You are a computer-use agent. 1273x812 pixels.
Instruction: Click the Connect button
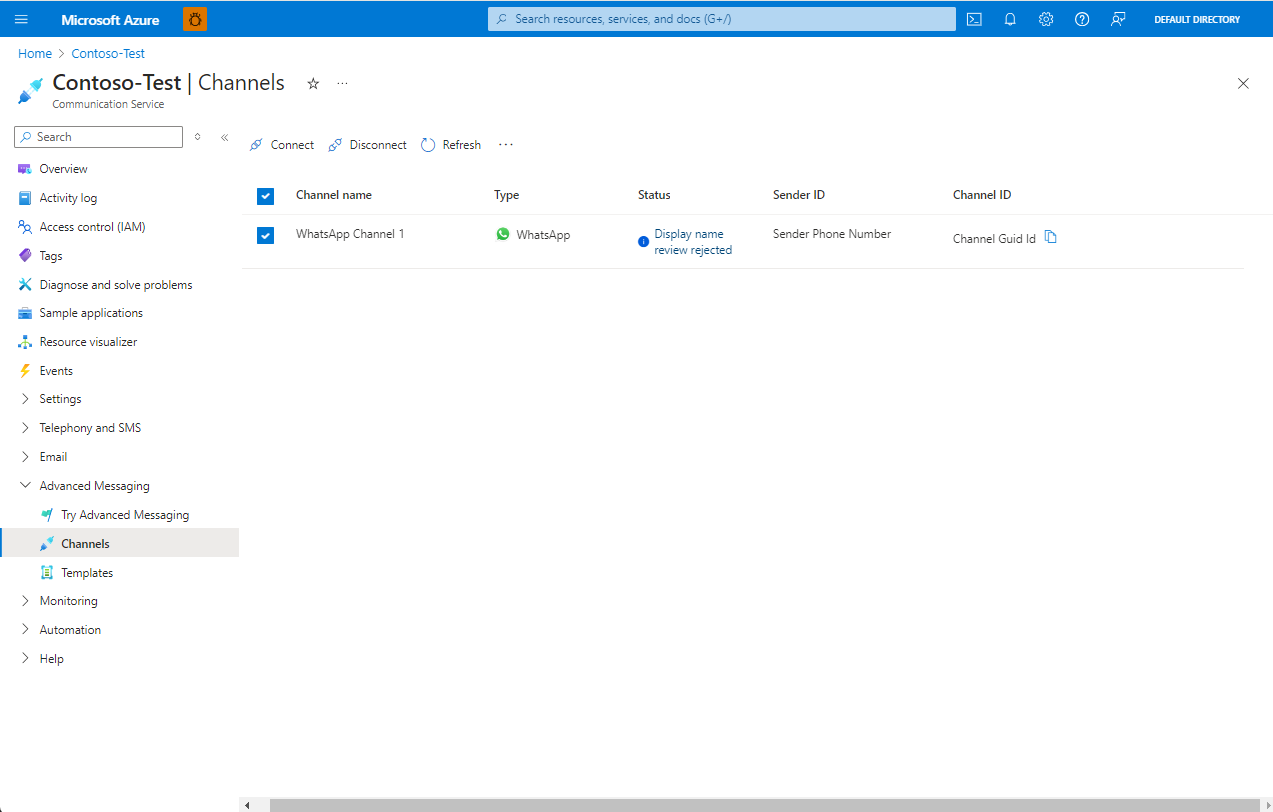point(282,145)
